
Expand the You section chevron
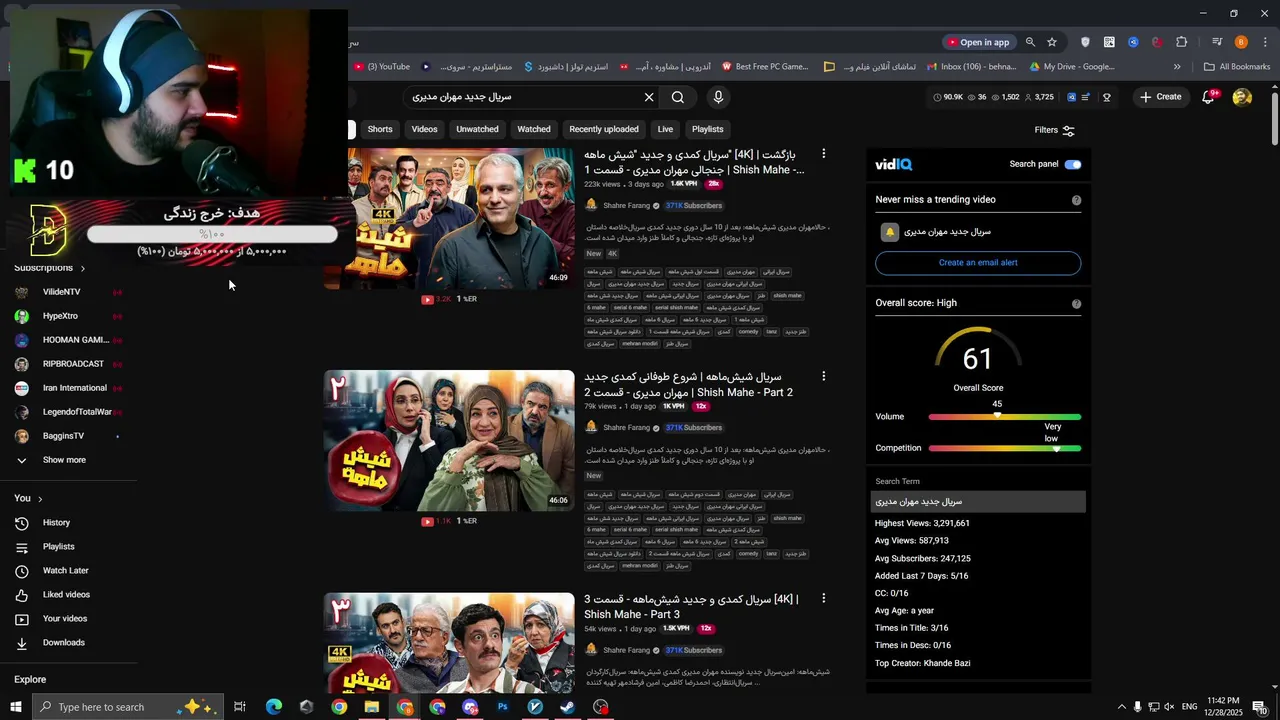coord(40,499)
